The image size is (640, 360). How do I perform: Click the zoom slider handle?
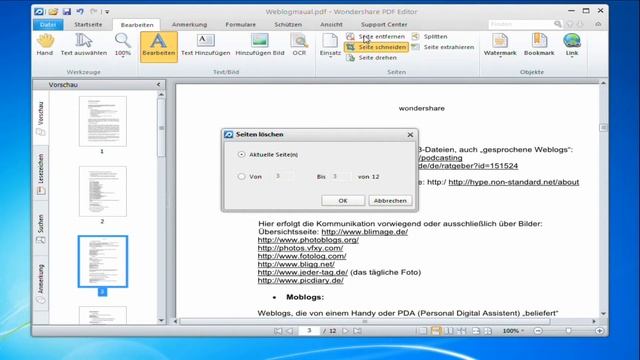click(x=569, y=331)
